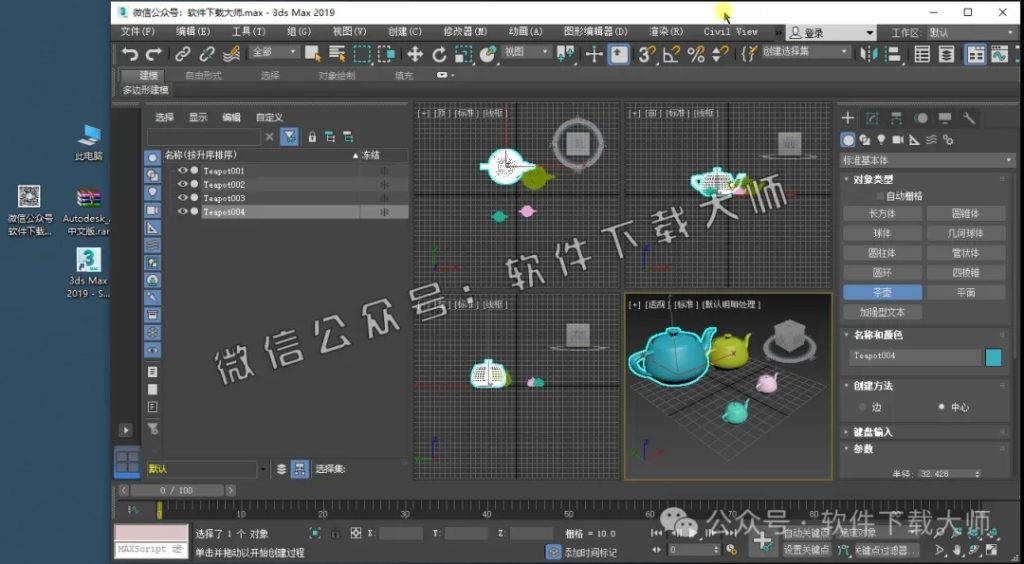This screenshot has width=1024, height=564.
Task: Switch to the 对象绘制 ribbon tab
Action: [337, 76]
